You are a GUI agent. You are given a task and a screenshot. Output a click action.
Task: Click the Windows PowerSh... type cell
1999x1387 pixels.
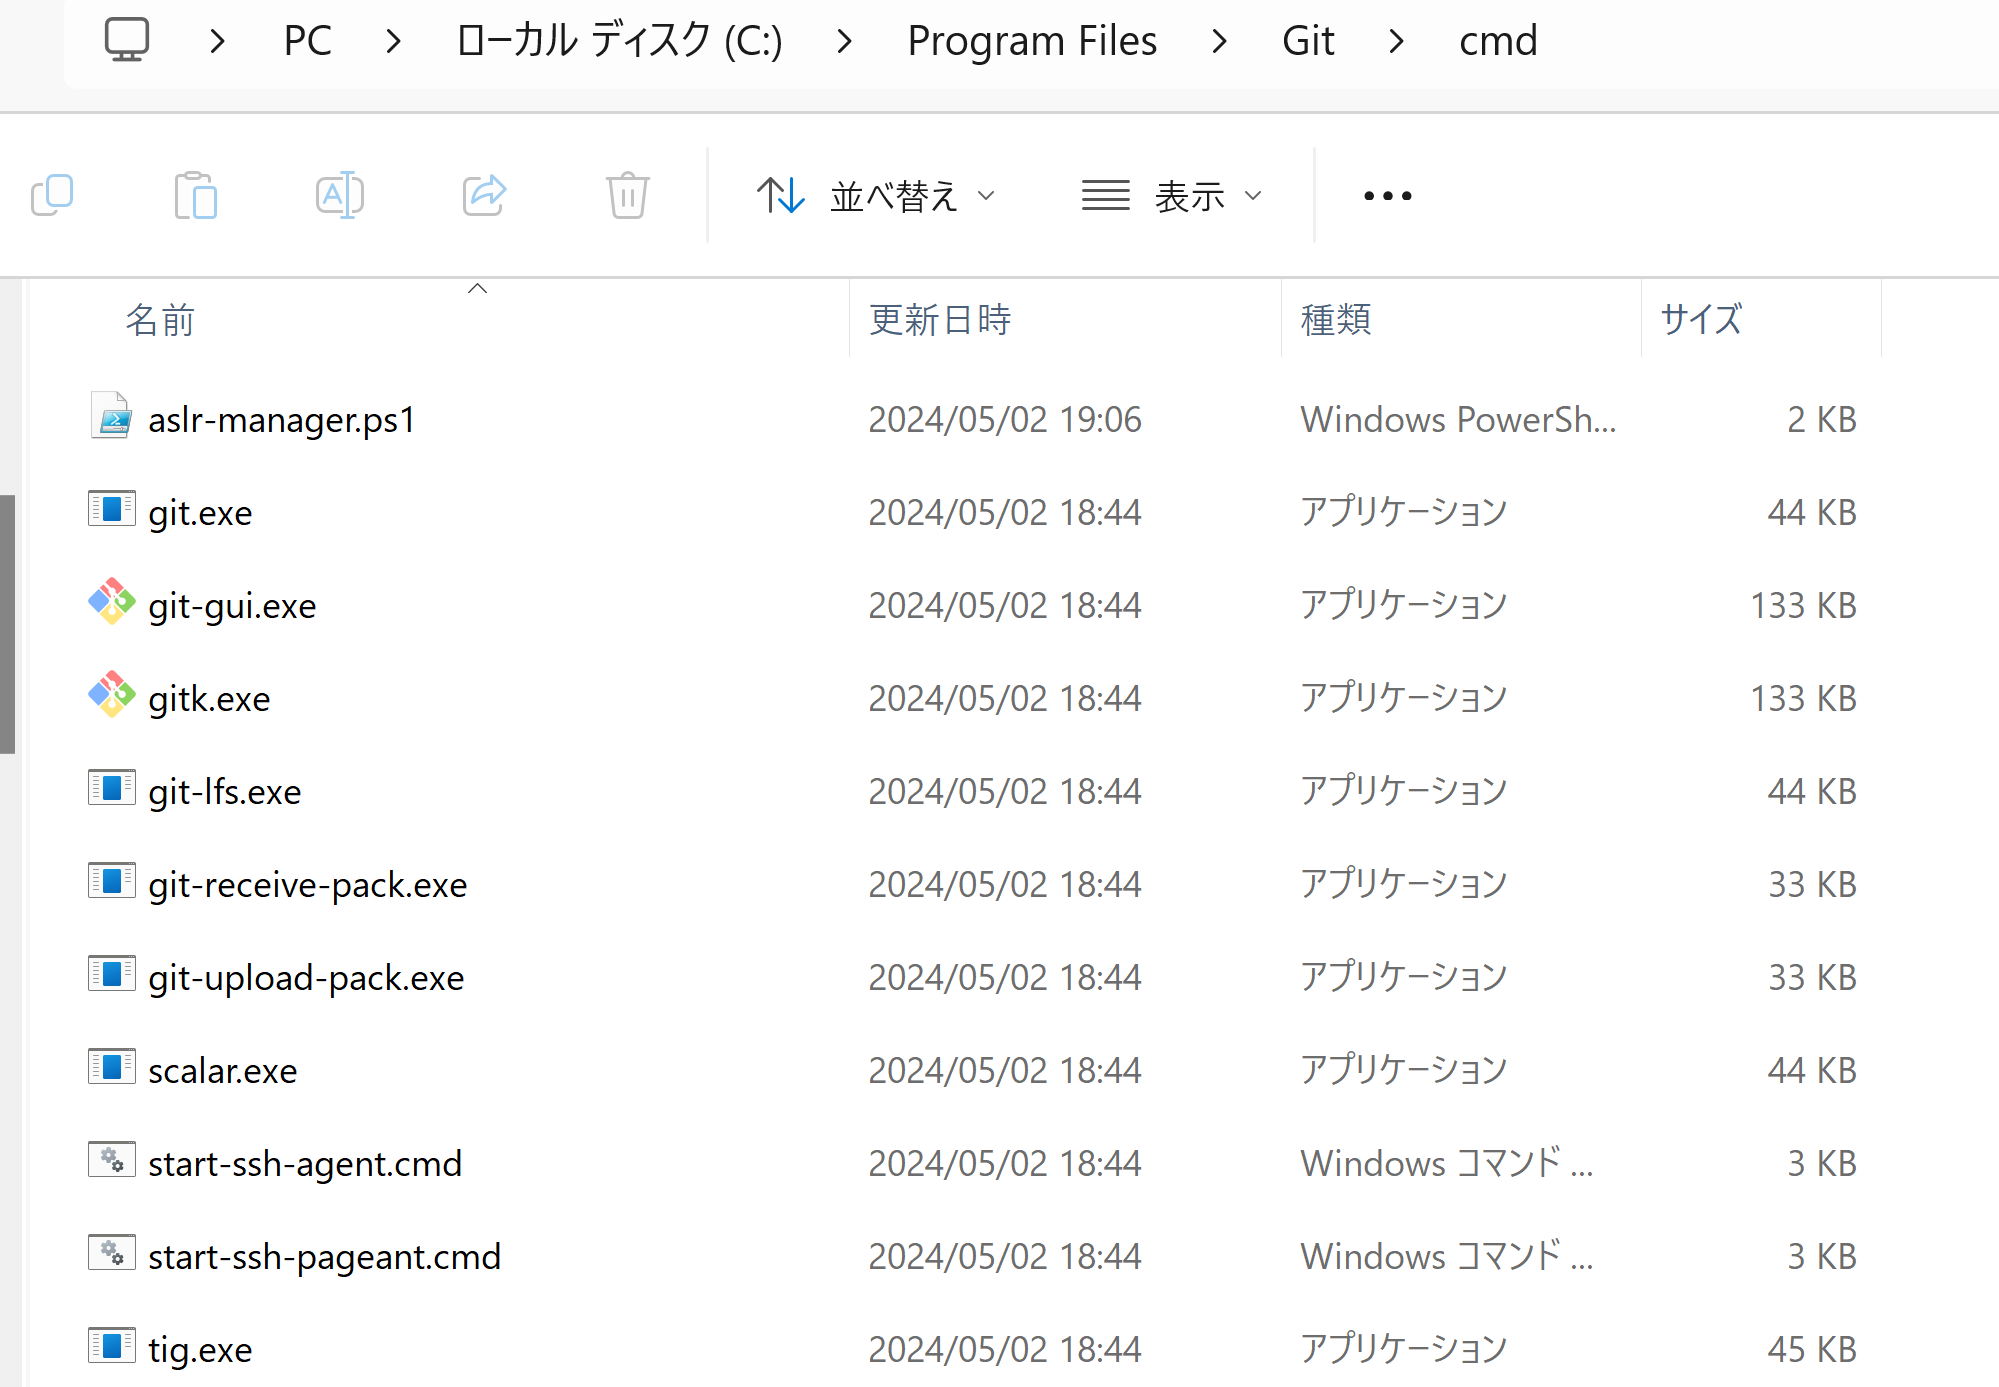point(1458,420)
